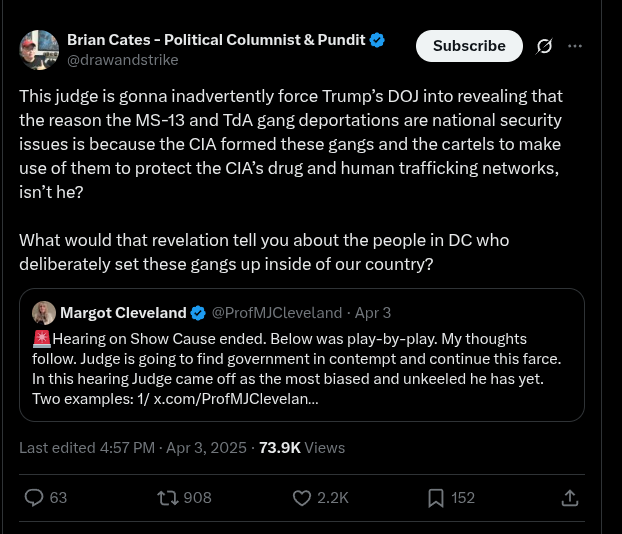622x534 pixels.
Task: Click the @ProfMJCleveland handle
Action: pyautogui.click(x=276, y=313)
